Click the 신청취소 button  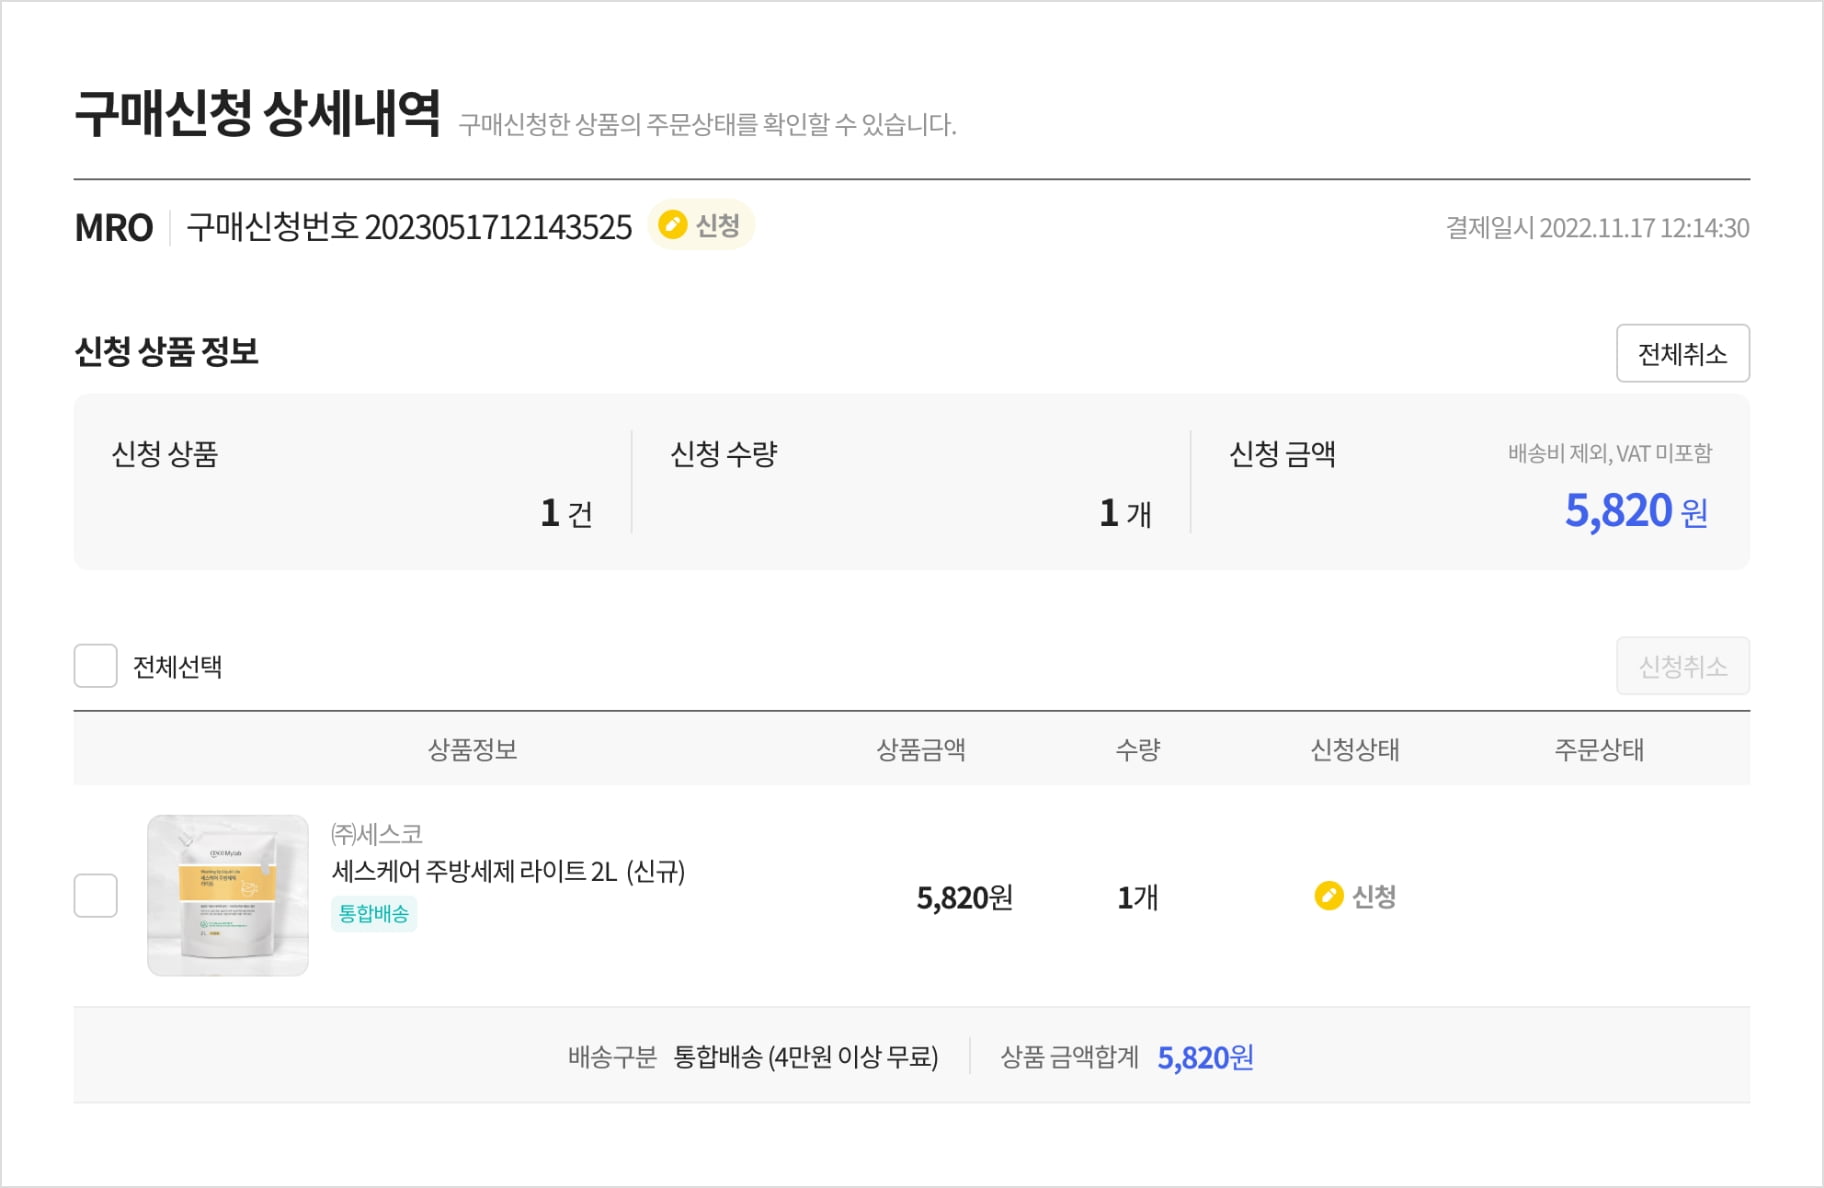click(1682, 666)
